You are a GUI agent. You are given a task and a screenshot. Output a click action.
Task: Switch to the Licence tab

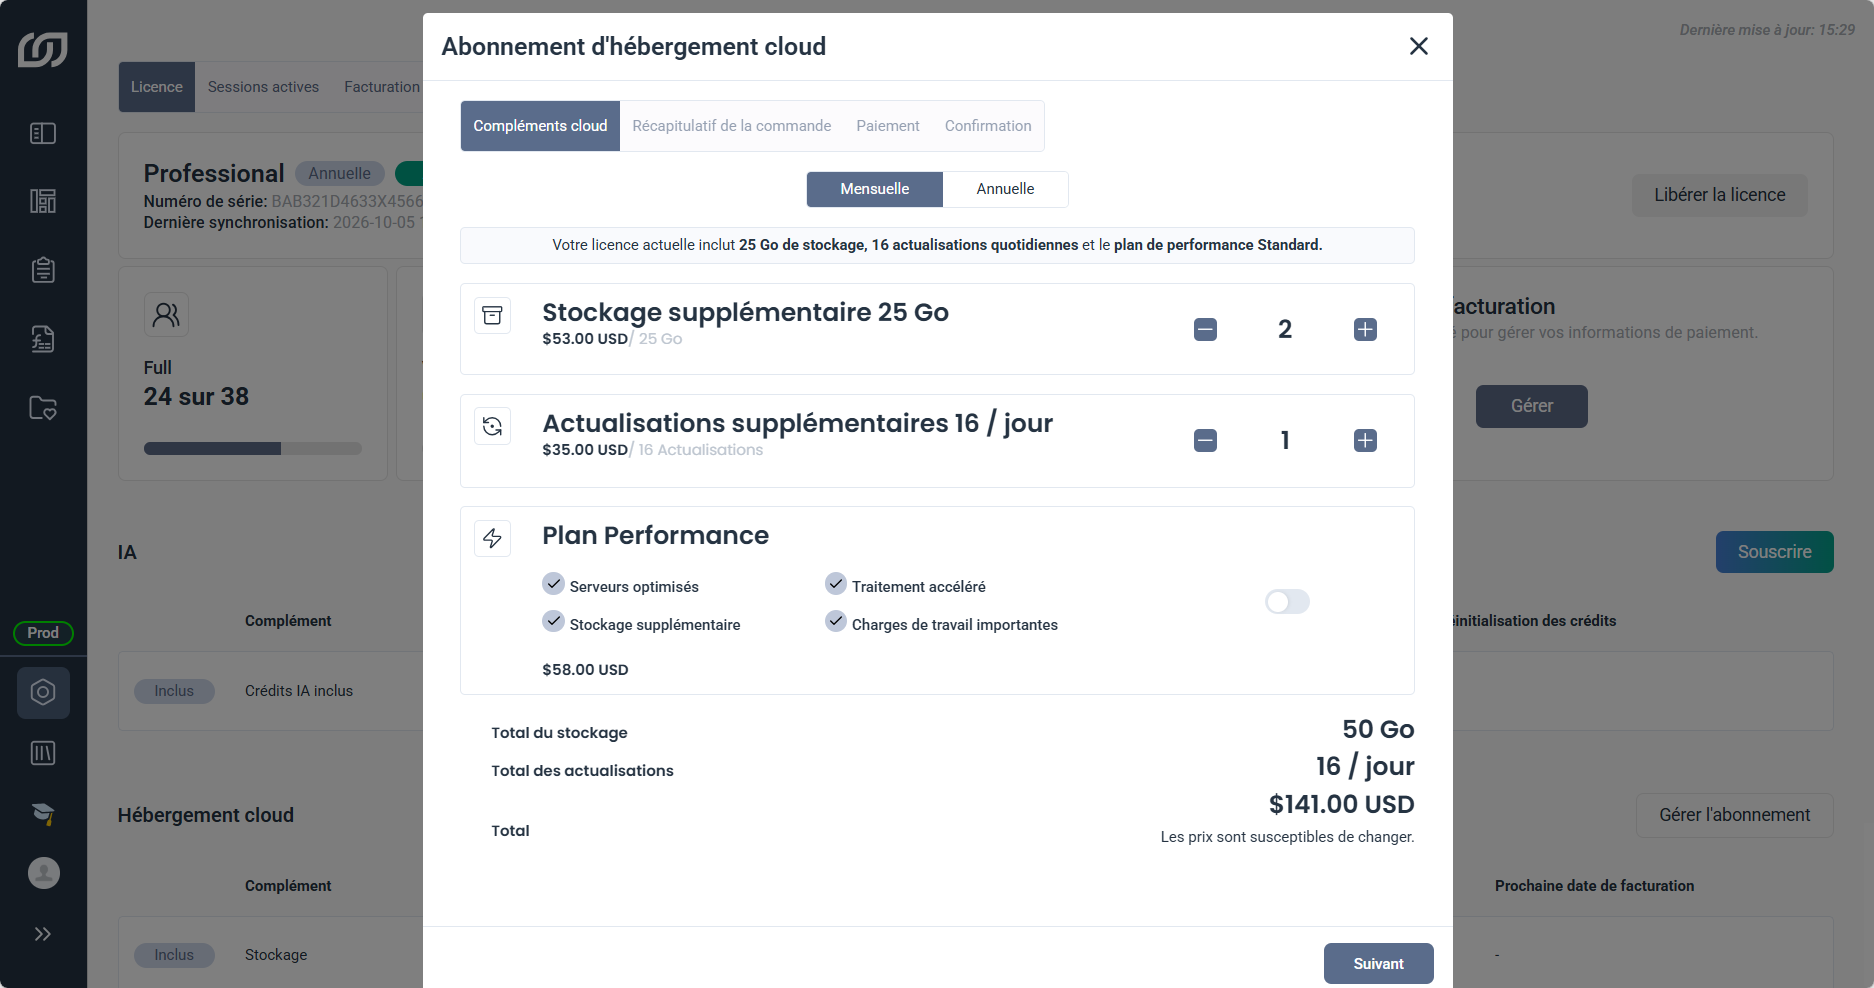coord(157,87)
